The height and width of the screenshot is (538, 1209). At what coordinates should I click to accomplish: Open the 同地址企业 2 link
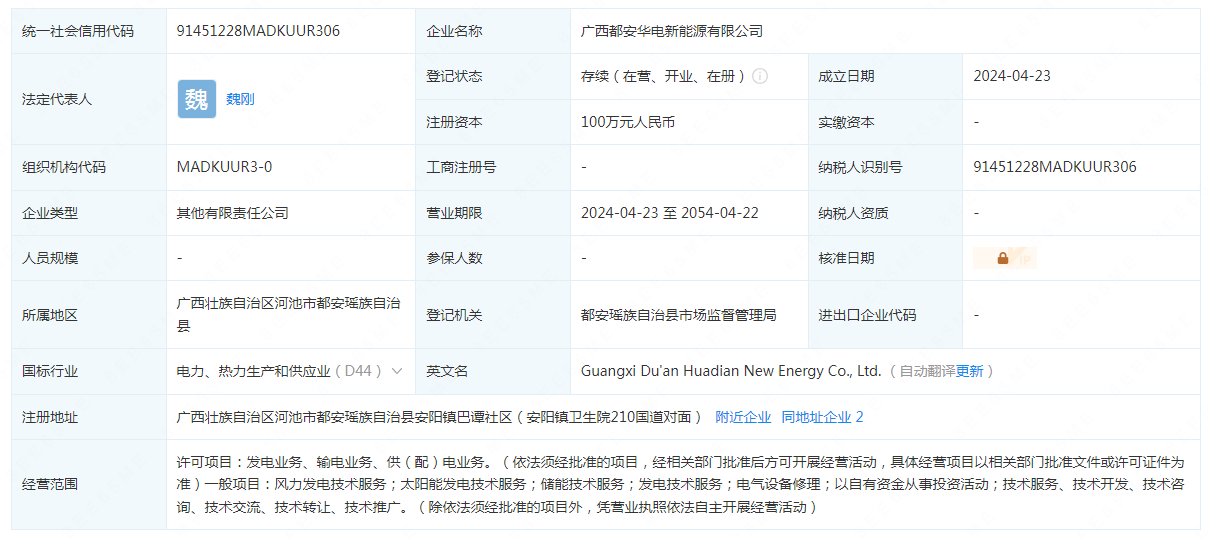pyautogui.click(x=822, y=417)
